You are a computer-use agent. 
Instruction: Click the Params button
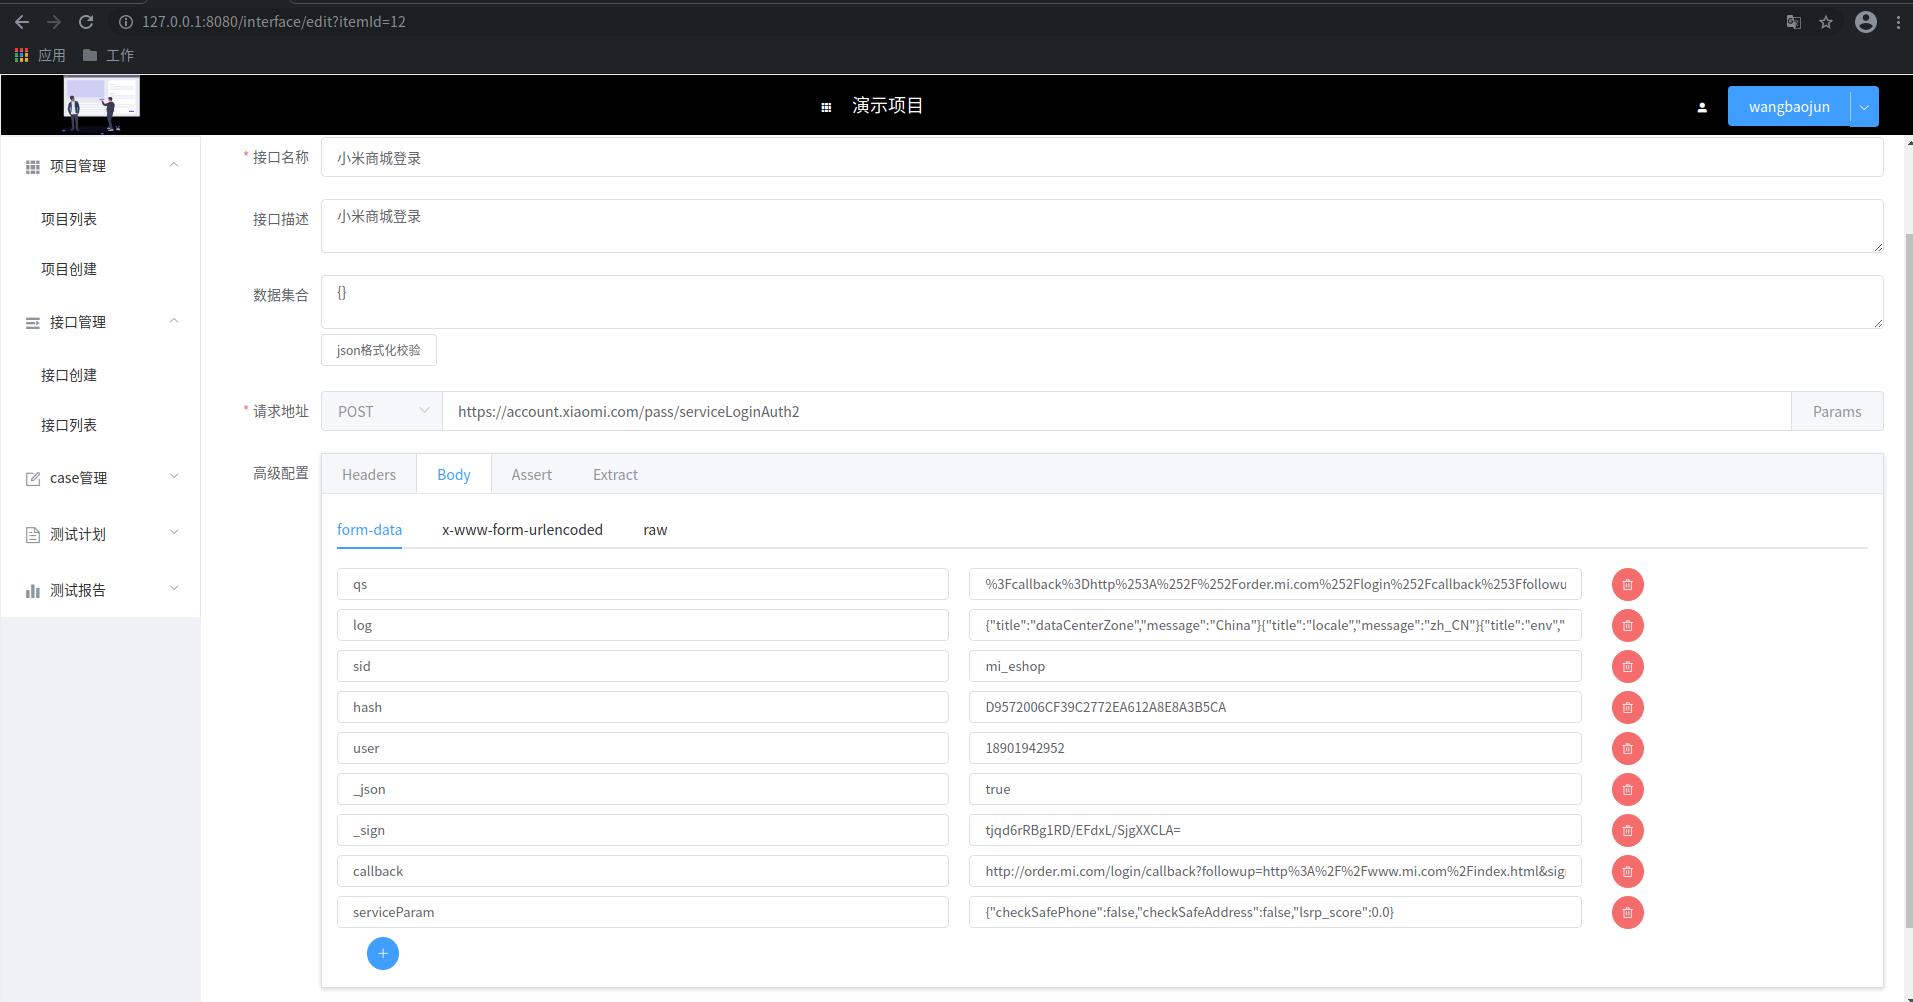(1837, 411)
